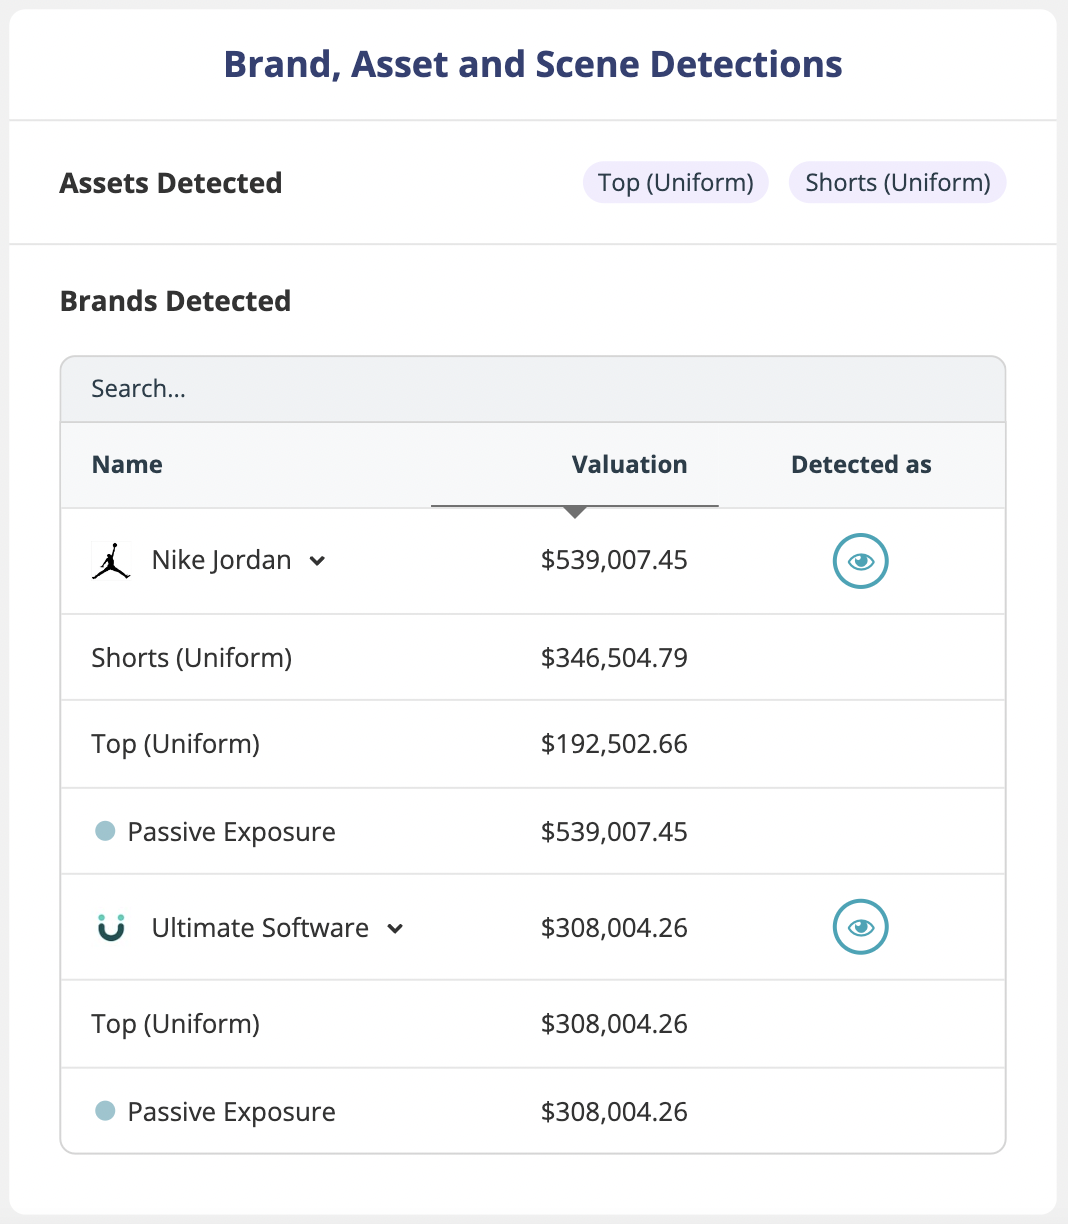Click the Nike Jordan jumpman logo icon
The image size is (1068, 1224).
111,561
